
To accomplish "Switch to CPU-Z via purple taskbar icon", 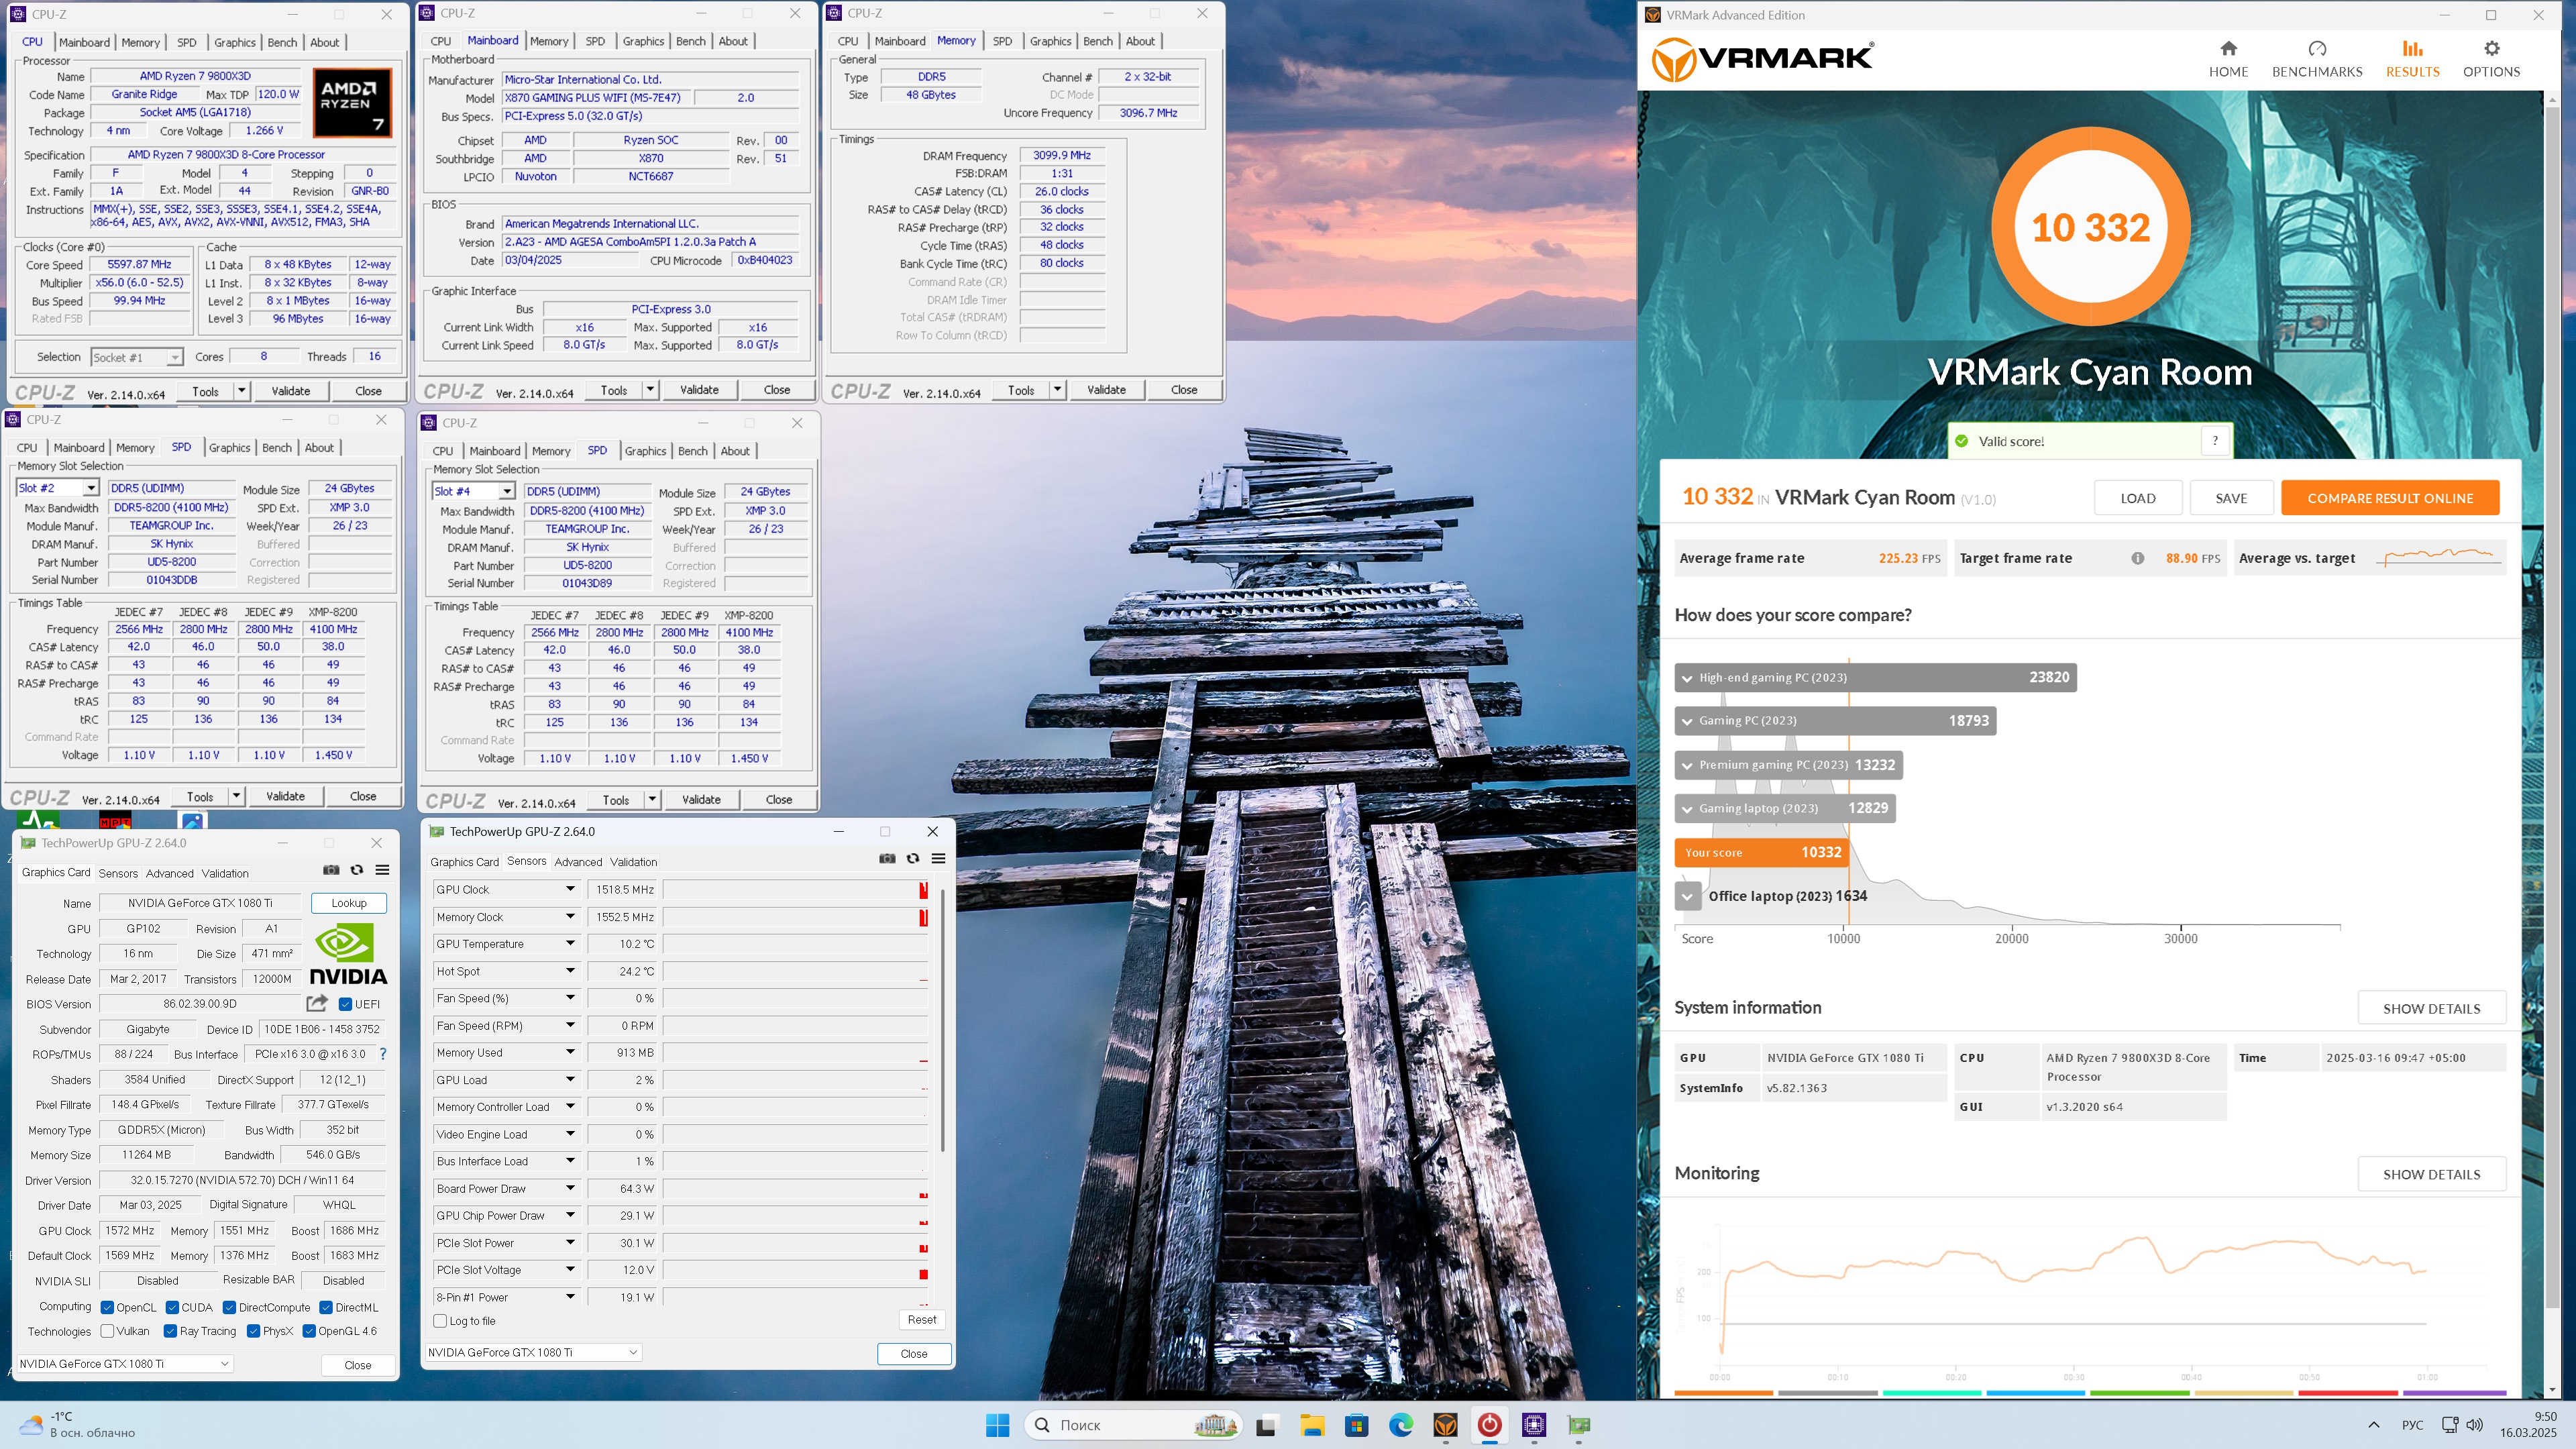I will pos(1534,1425).
